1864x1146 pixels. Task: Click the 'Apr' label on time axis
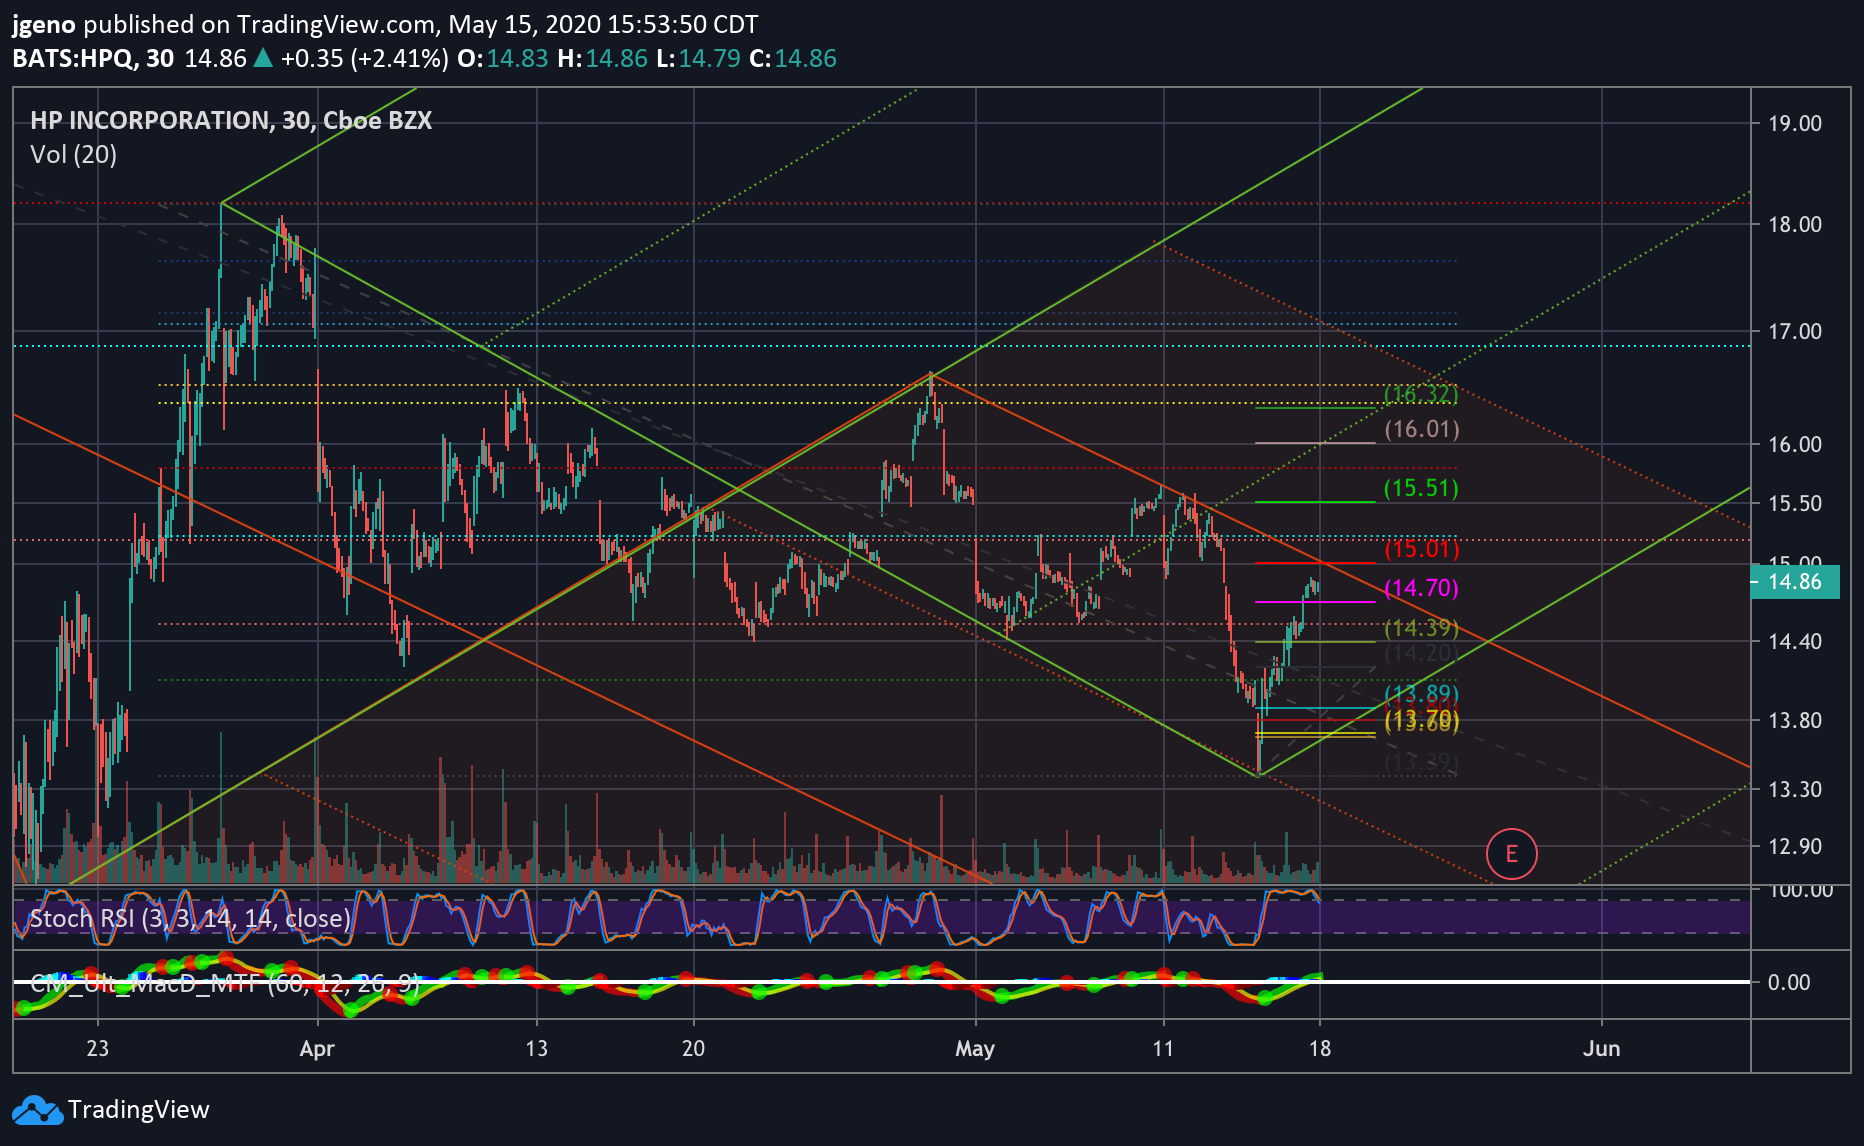pyautogui.click(x=317, y=1049)
